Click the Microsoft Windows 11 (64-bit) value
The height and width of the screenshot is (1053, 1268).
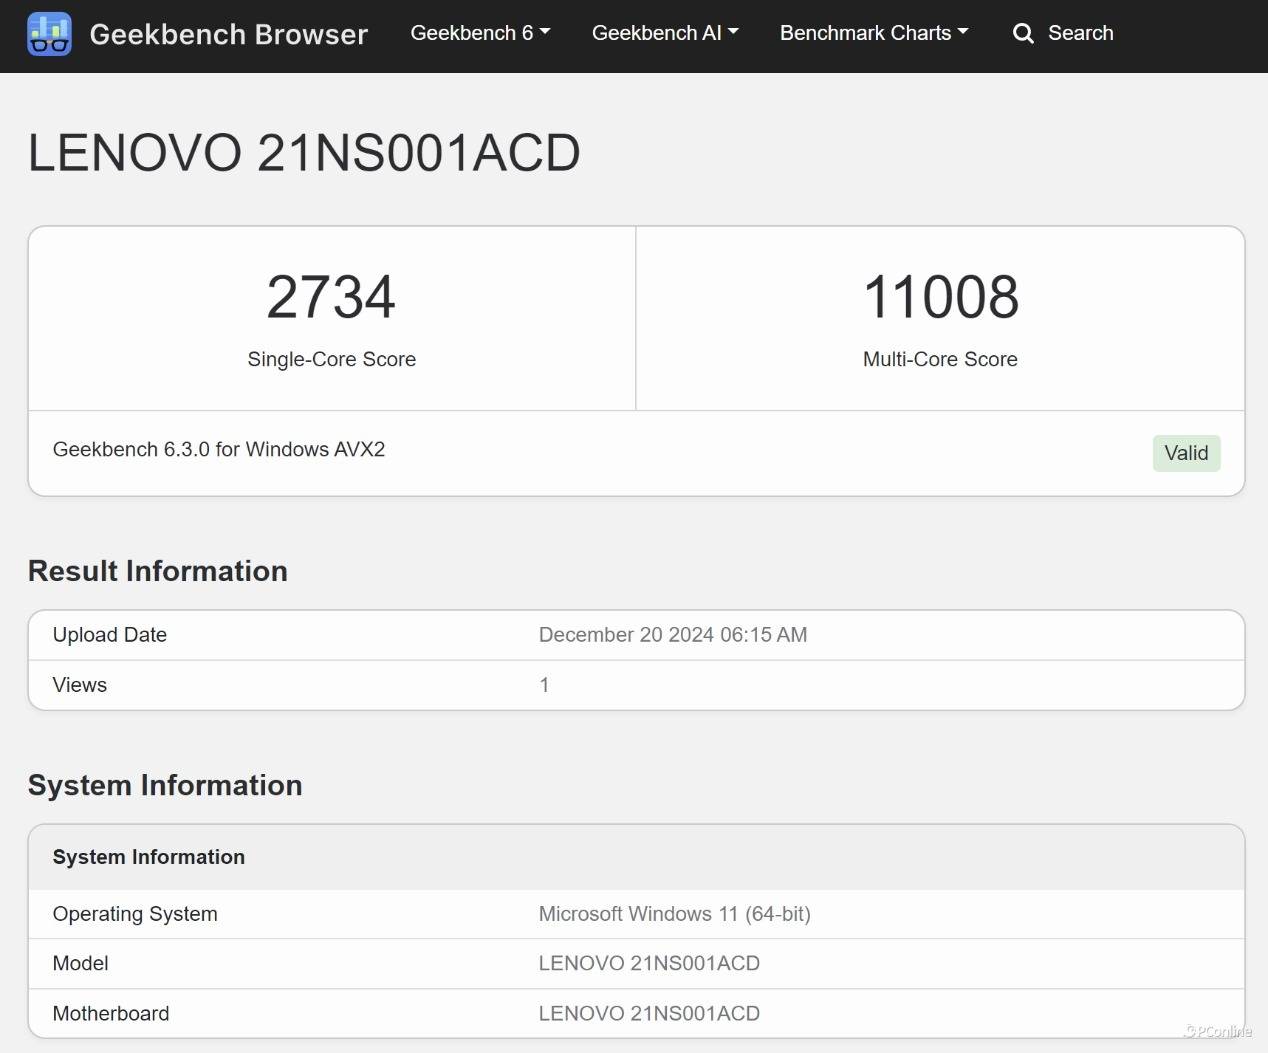click(674, 914)
